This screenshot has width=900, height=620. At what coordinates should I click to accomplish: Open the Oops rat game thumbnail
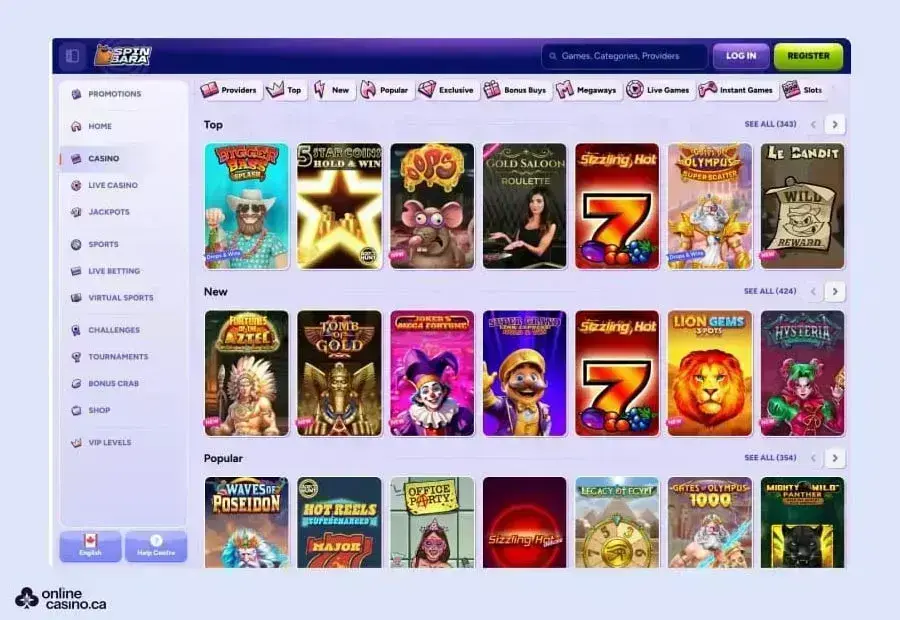click(432, 206)
